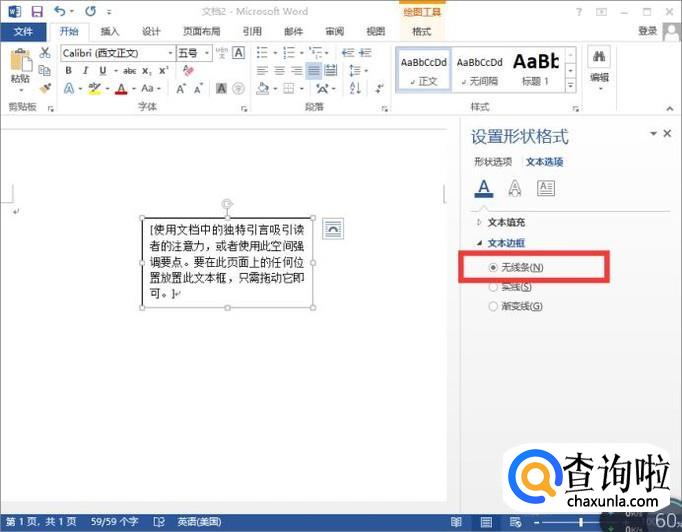Select the 实线(S) radio button

click(492, 287)
